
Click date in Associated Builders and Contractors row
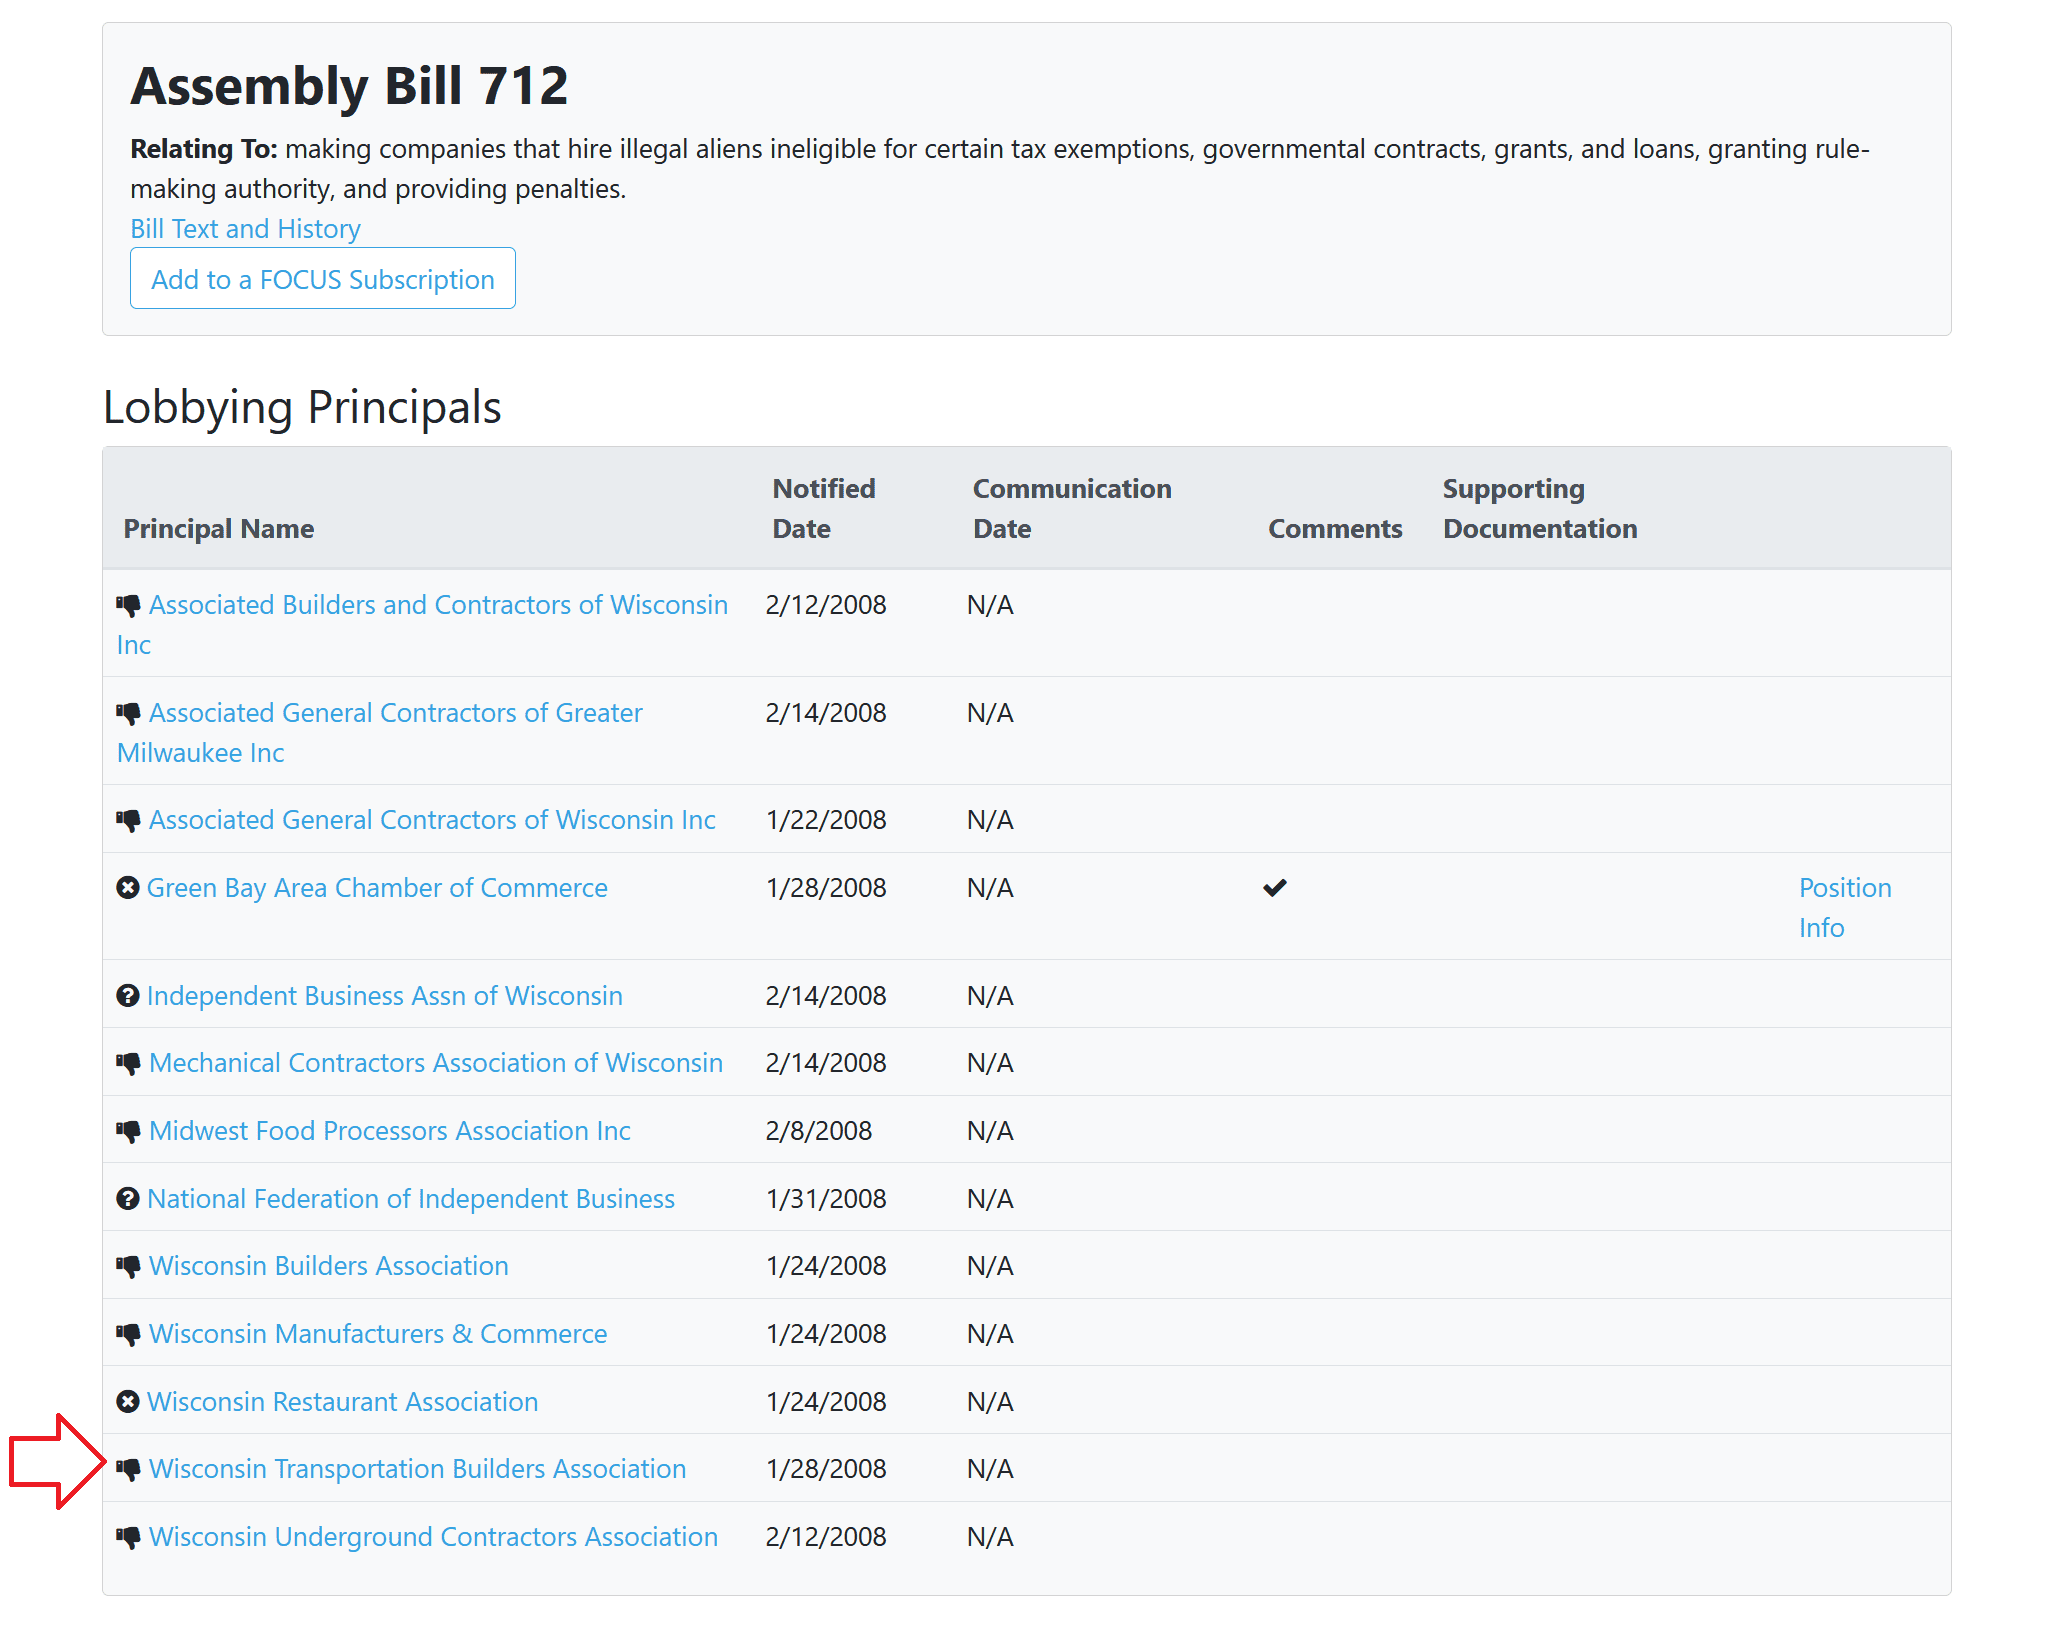(x=826, y=605)
